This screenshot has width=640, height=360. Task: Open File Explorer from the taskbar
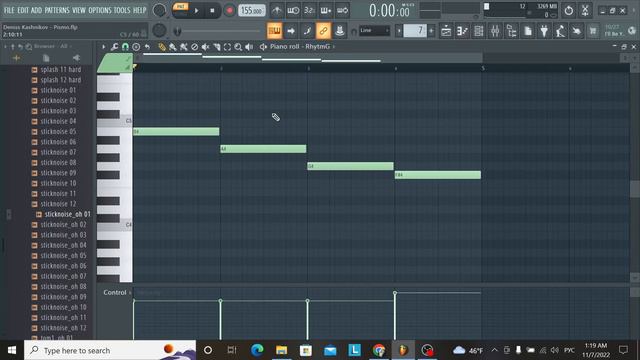pyautogui.click(x=281, y=350)
